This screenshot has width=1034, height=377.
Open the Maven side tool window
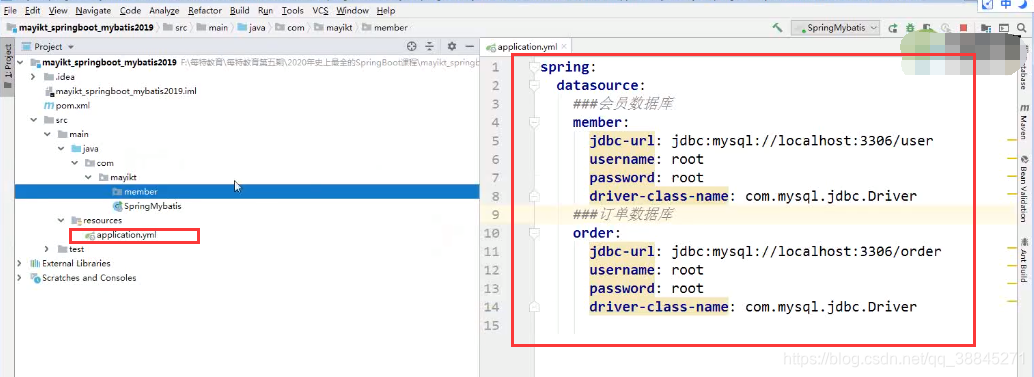[x=1024, y=121]
